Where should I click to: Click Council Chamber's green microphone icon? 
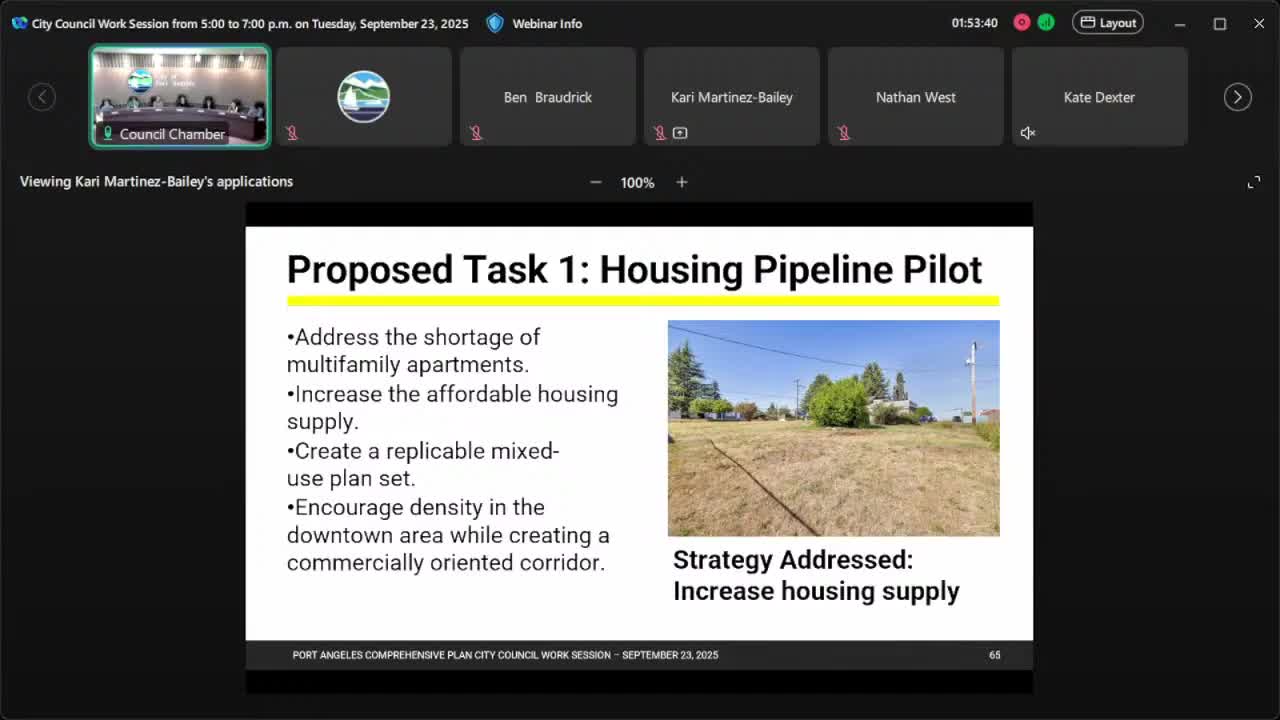(x=108, y=133)
